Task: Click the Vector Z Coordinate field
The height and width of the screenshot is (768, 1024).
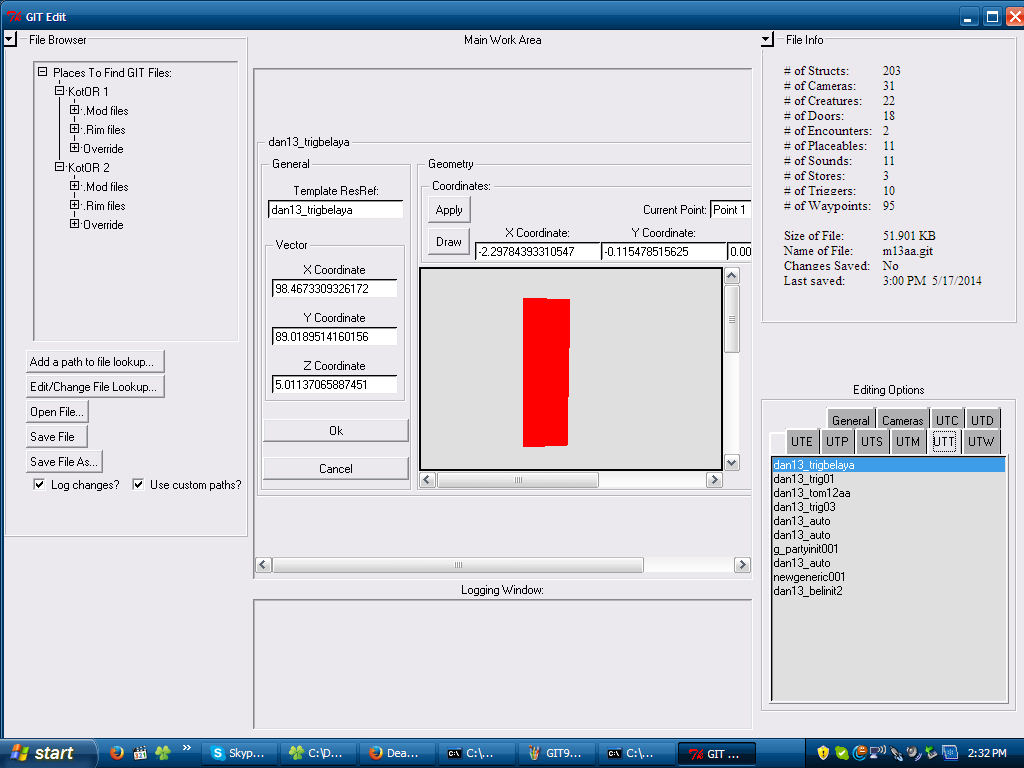Action: click(334, 385)
